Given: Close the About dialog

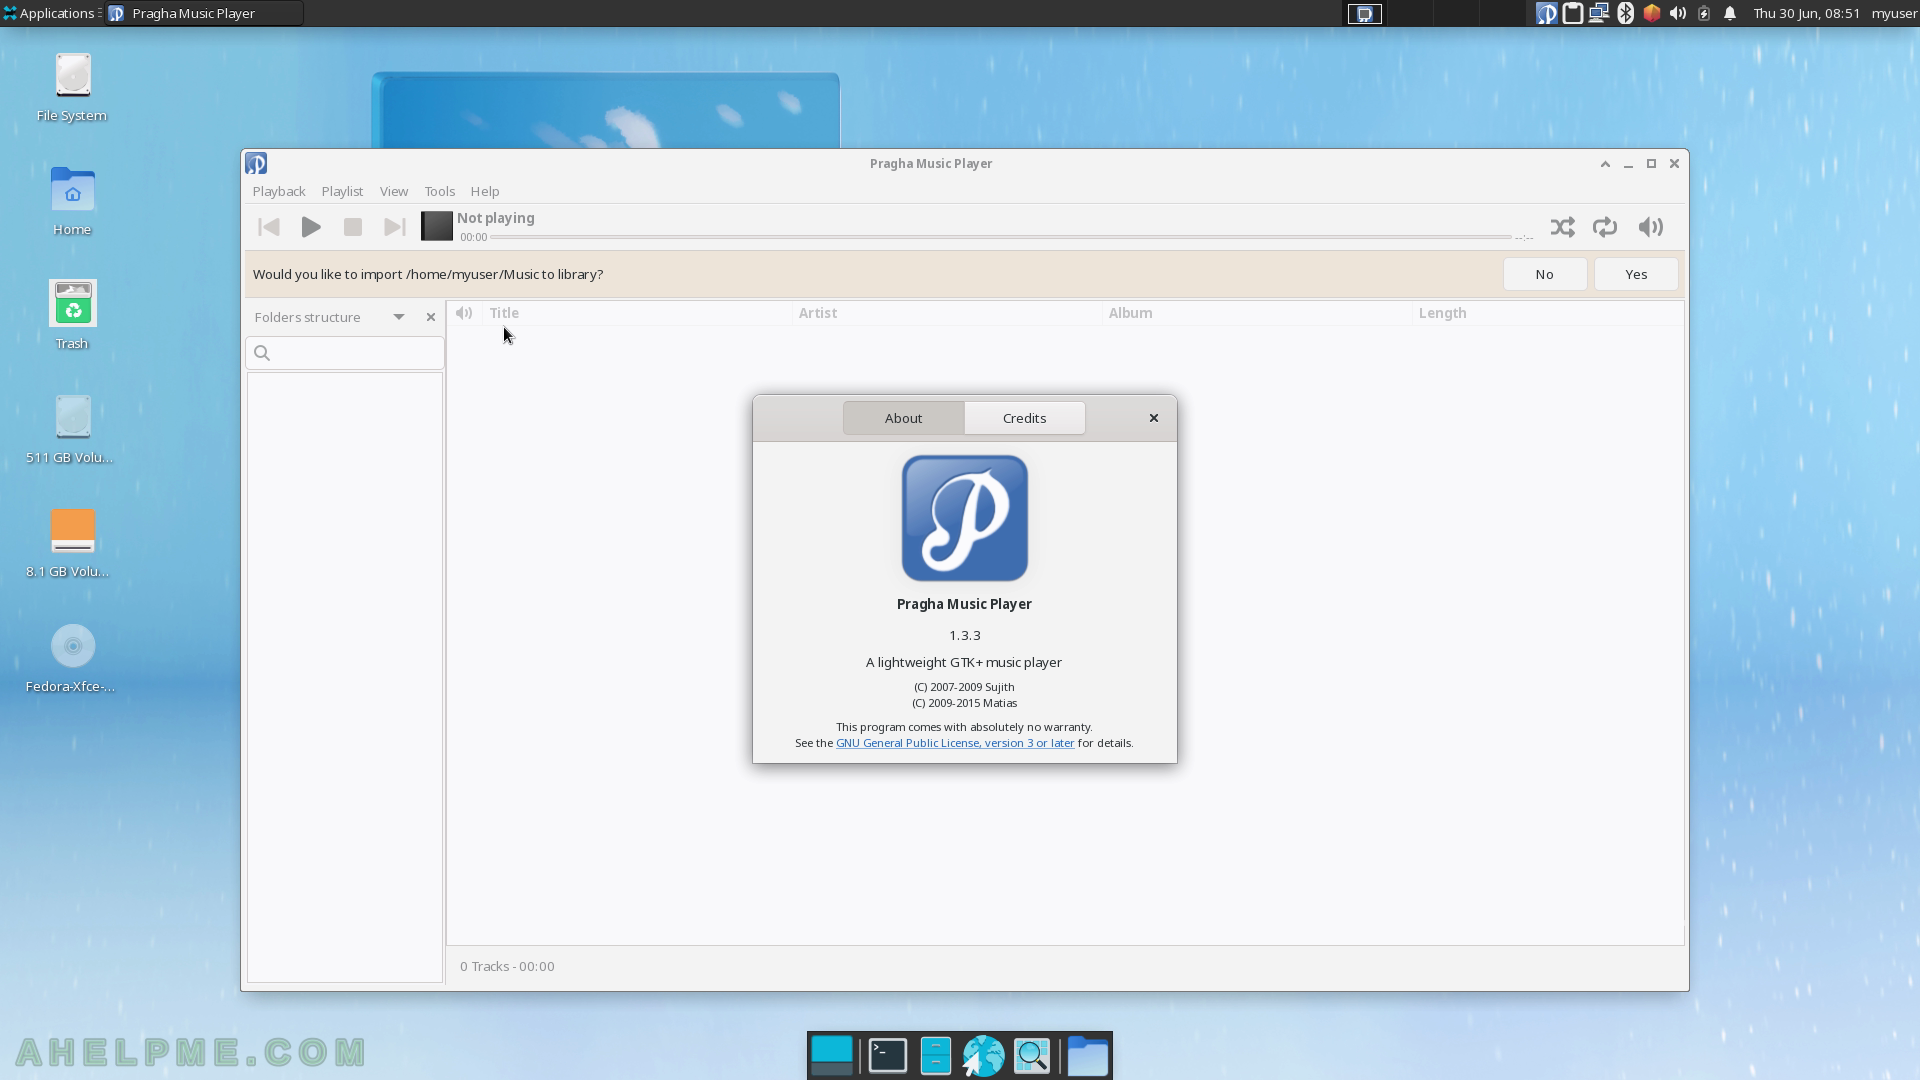Looking at the screenshot, I should tap(1154, 418).
